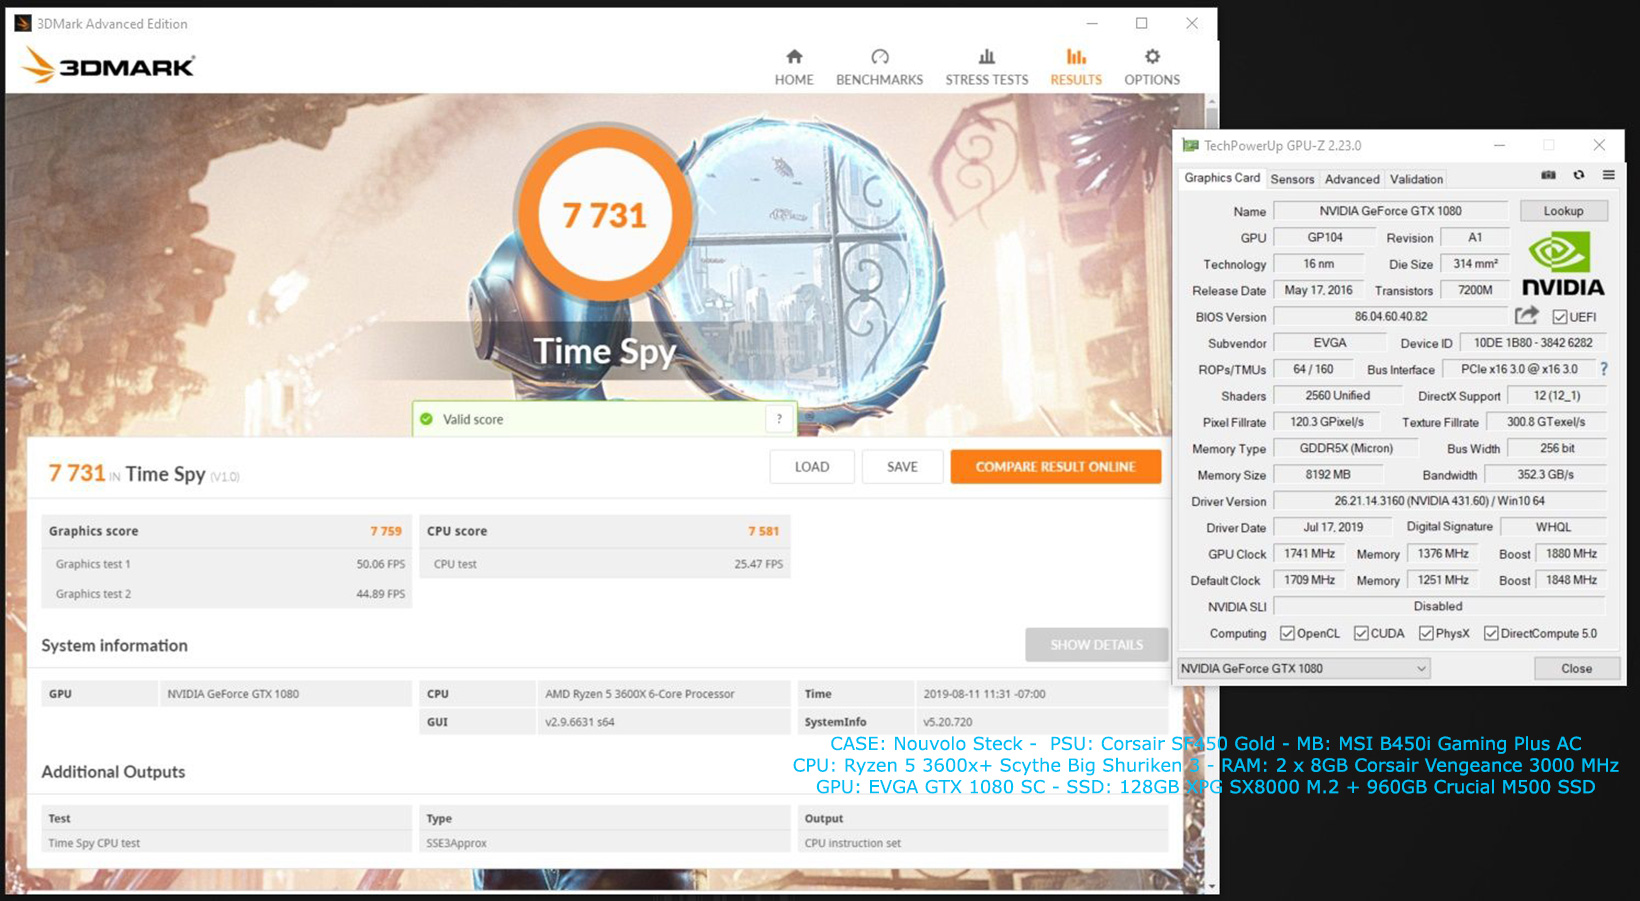Image resolution: width=1640 pixels, height=901 pixels.
Task: Click AMD Ryzen 5 3600X processor text
Action: tap(640, 694)
